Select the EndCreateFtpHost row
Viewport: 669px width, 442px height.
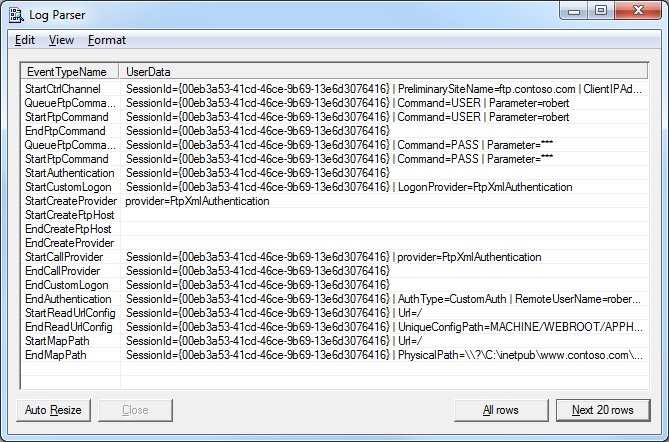click(68, 229)
